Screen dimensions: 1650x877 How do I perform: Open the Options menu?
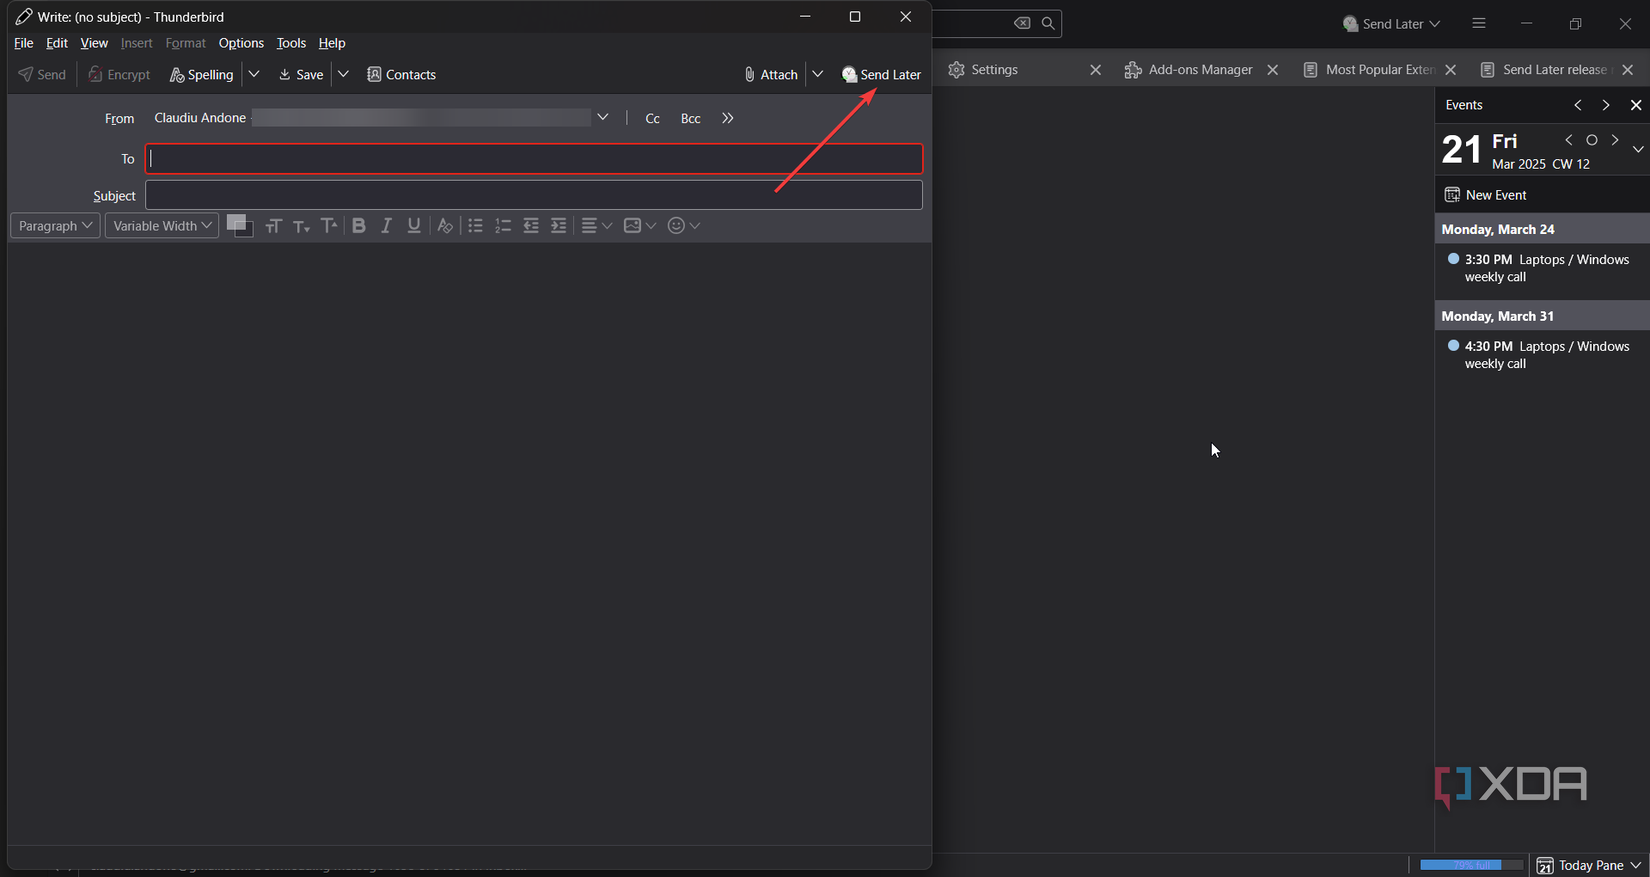pyautogui.click(x=241, y=43)
